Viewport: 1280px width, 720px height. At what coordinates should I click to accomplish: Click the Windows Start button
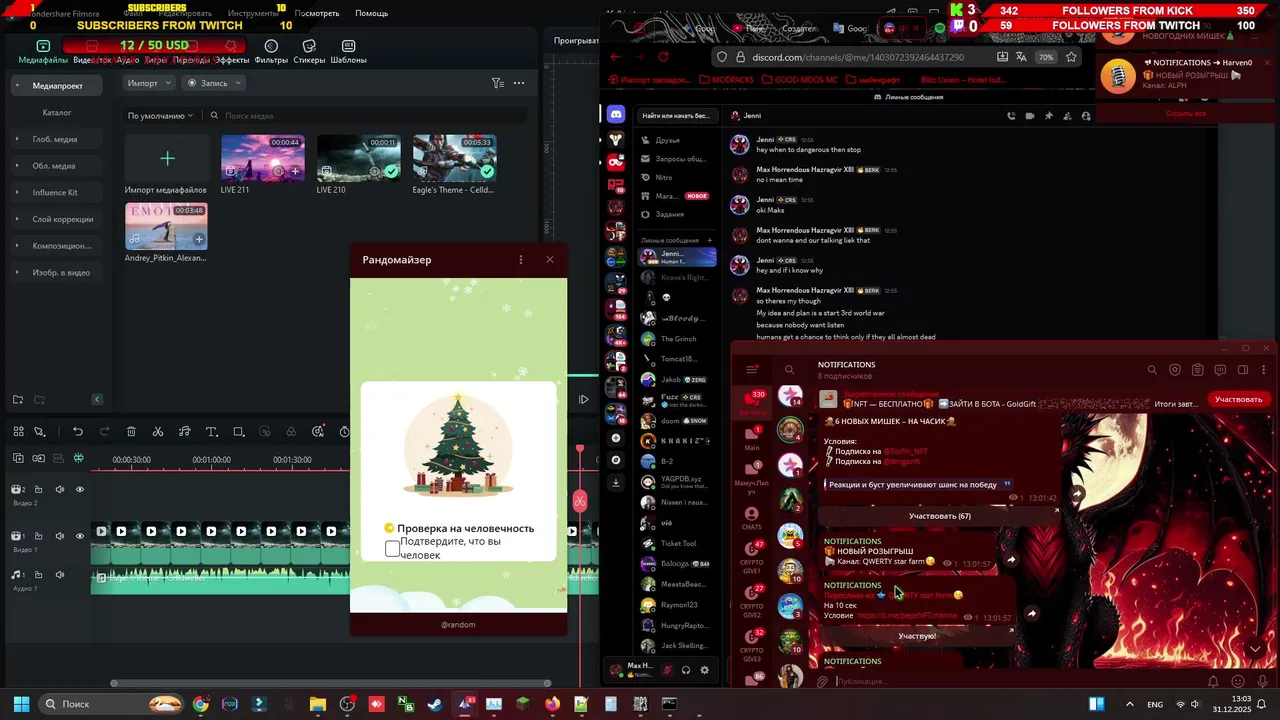click(22, 704)
